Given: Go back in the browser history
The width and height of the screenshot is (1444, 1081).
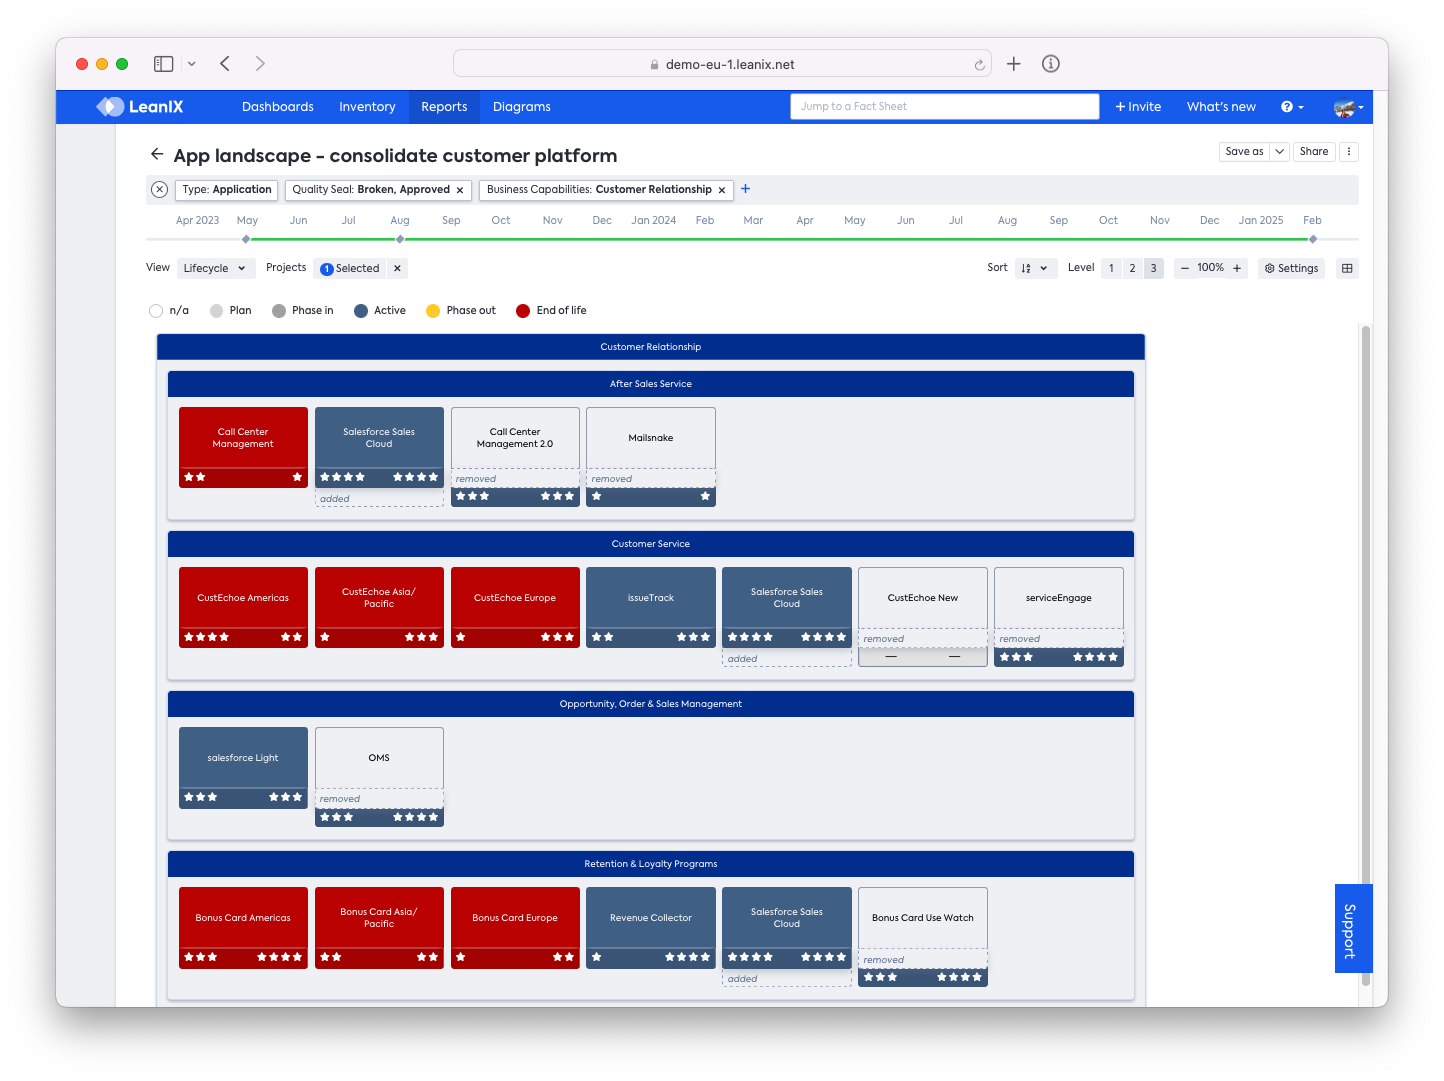Looking at the screenshot, I should click(x=225, y=64).
